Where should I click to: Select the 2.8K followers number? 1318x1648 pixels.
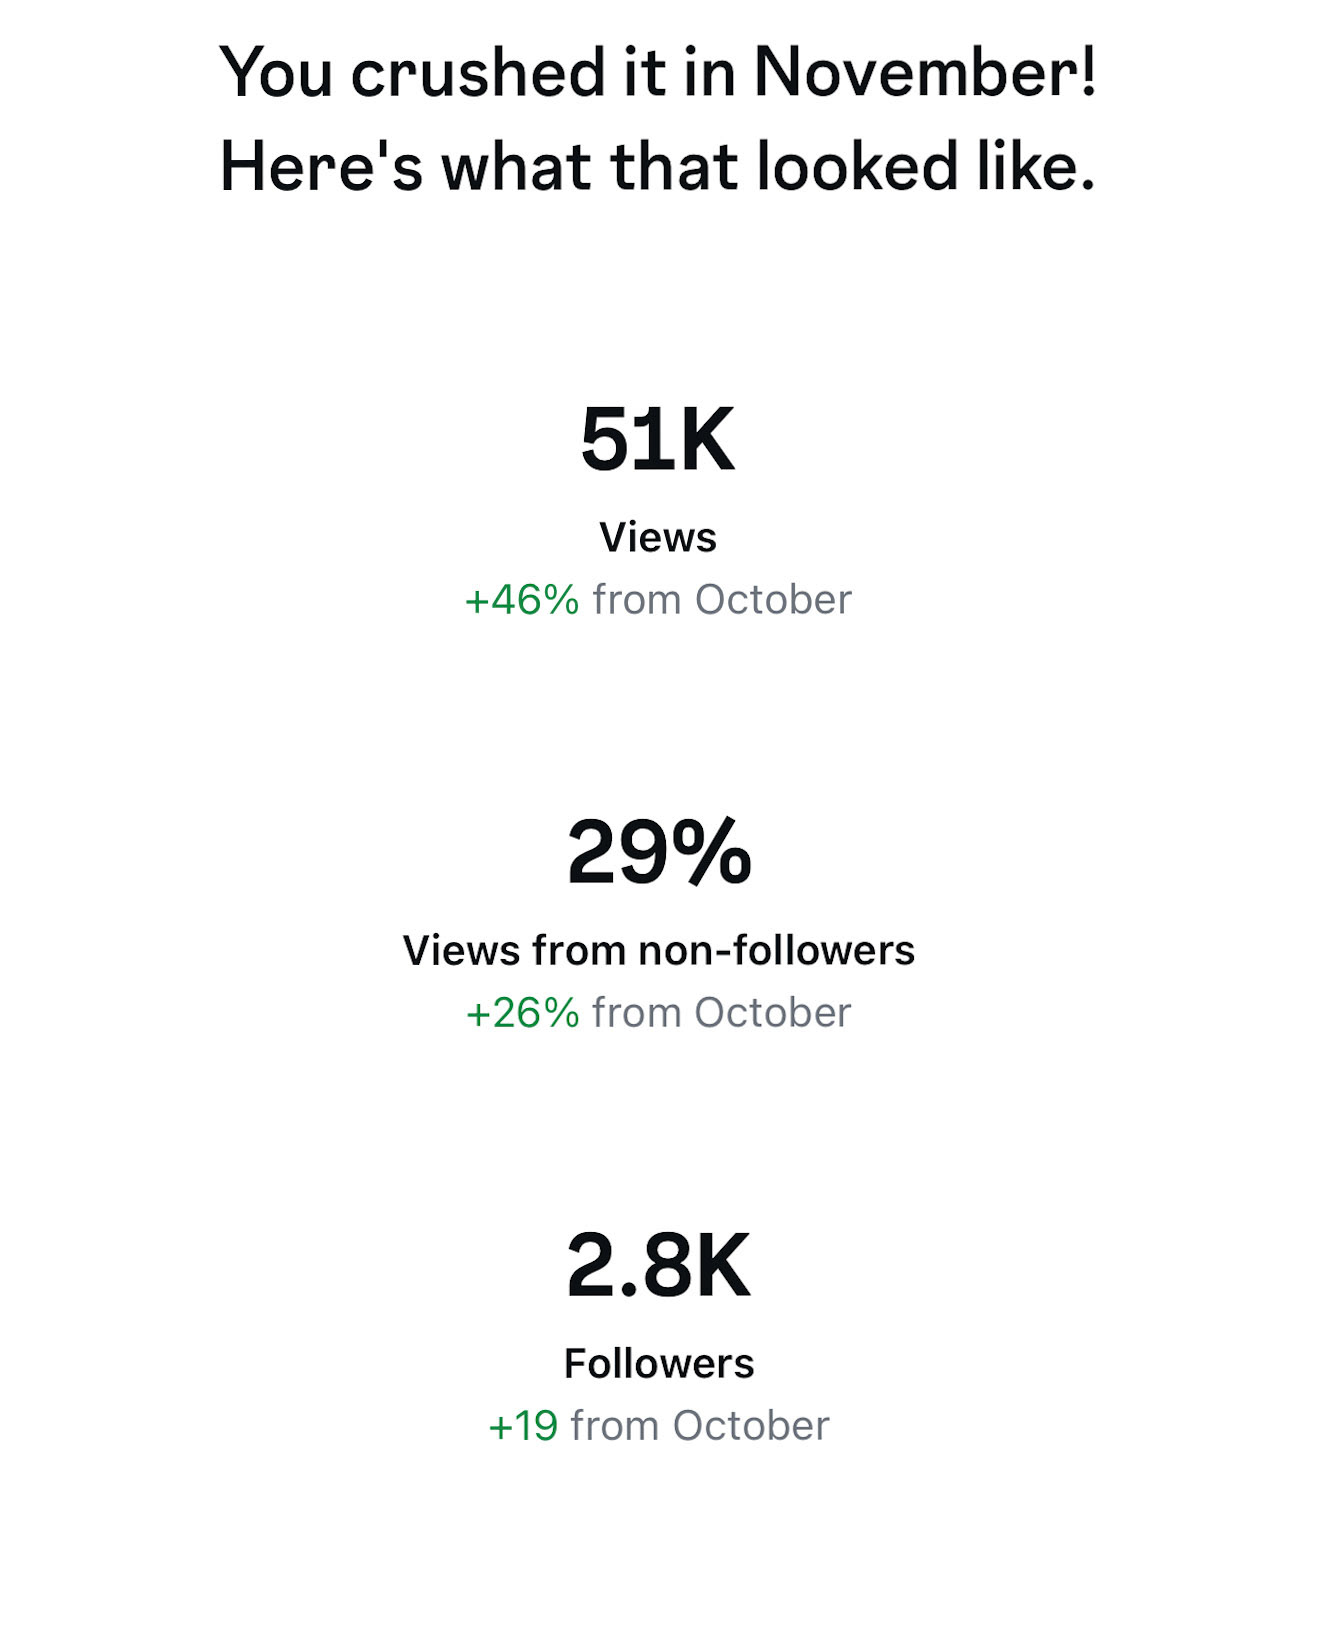[x=658, y=1266]
